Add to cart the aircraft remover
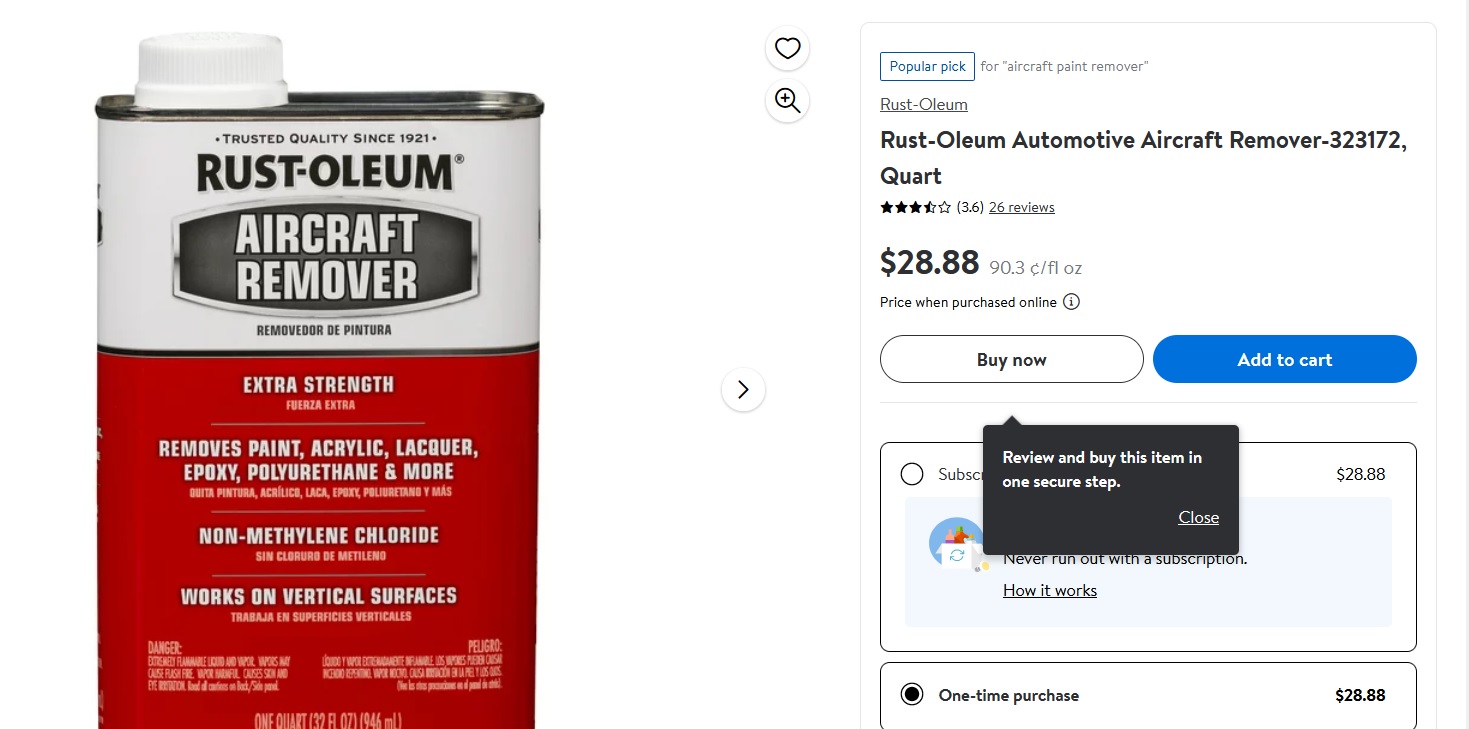 1284,360
